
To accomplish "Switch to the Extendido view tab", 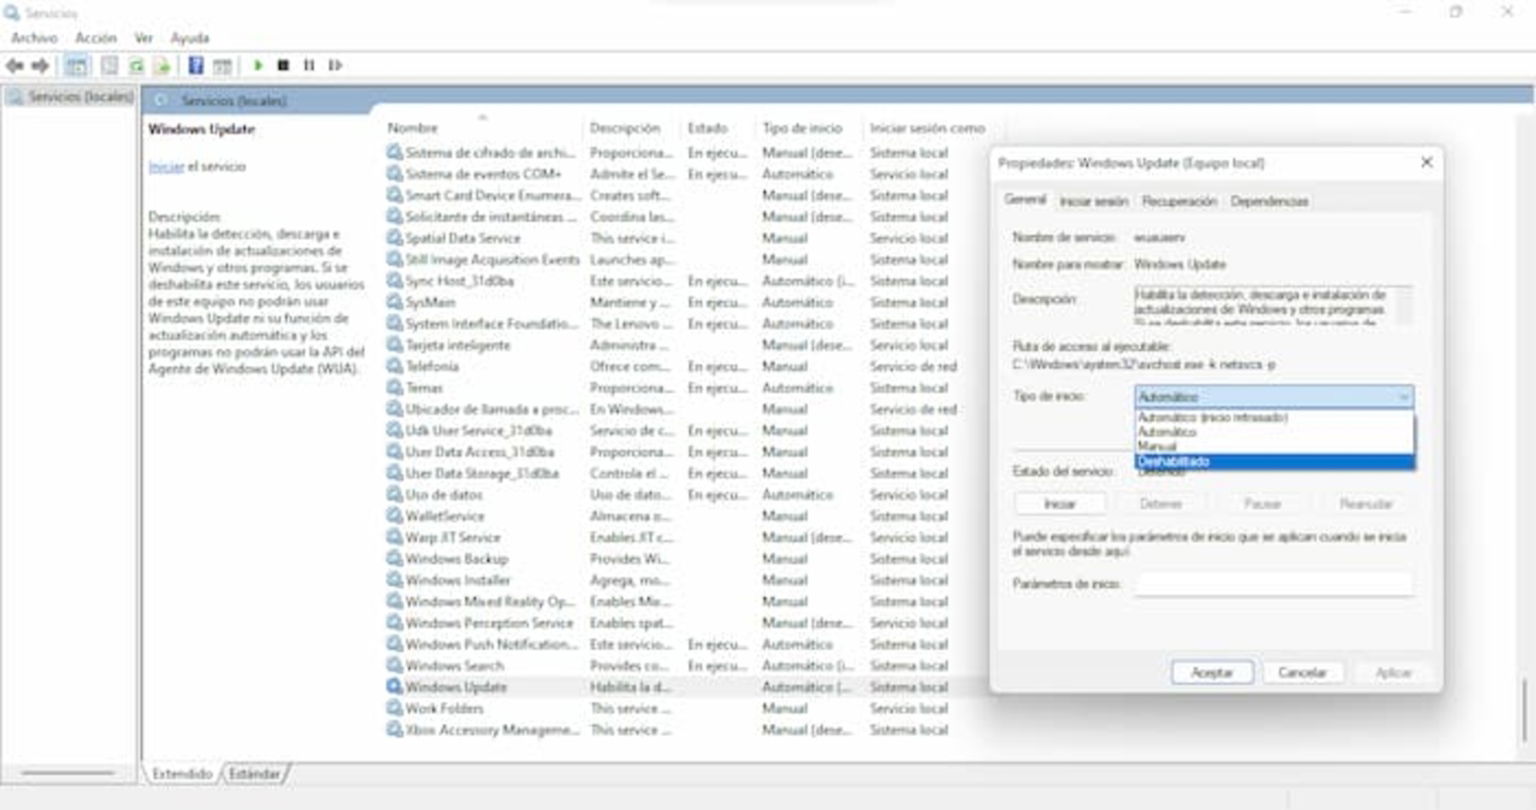I will (x=182, y=774).
